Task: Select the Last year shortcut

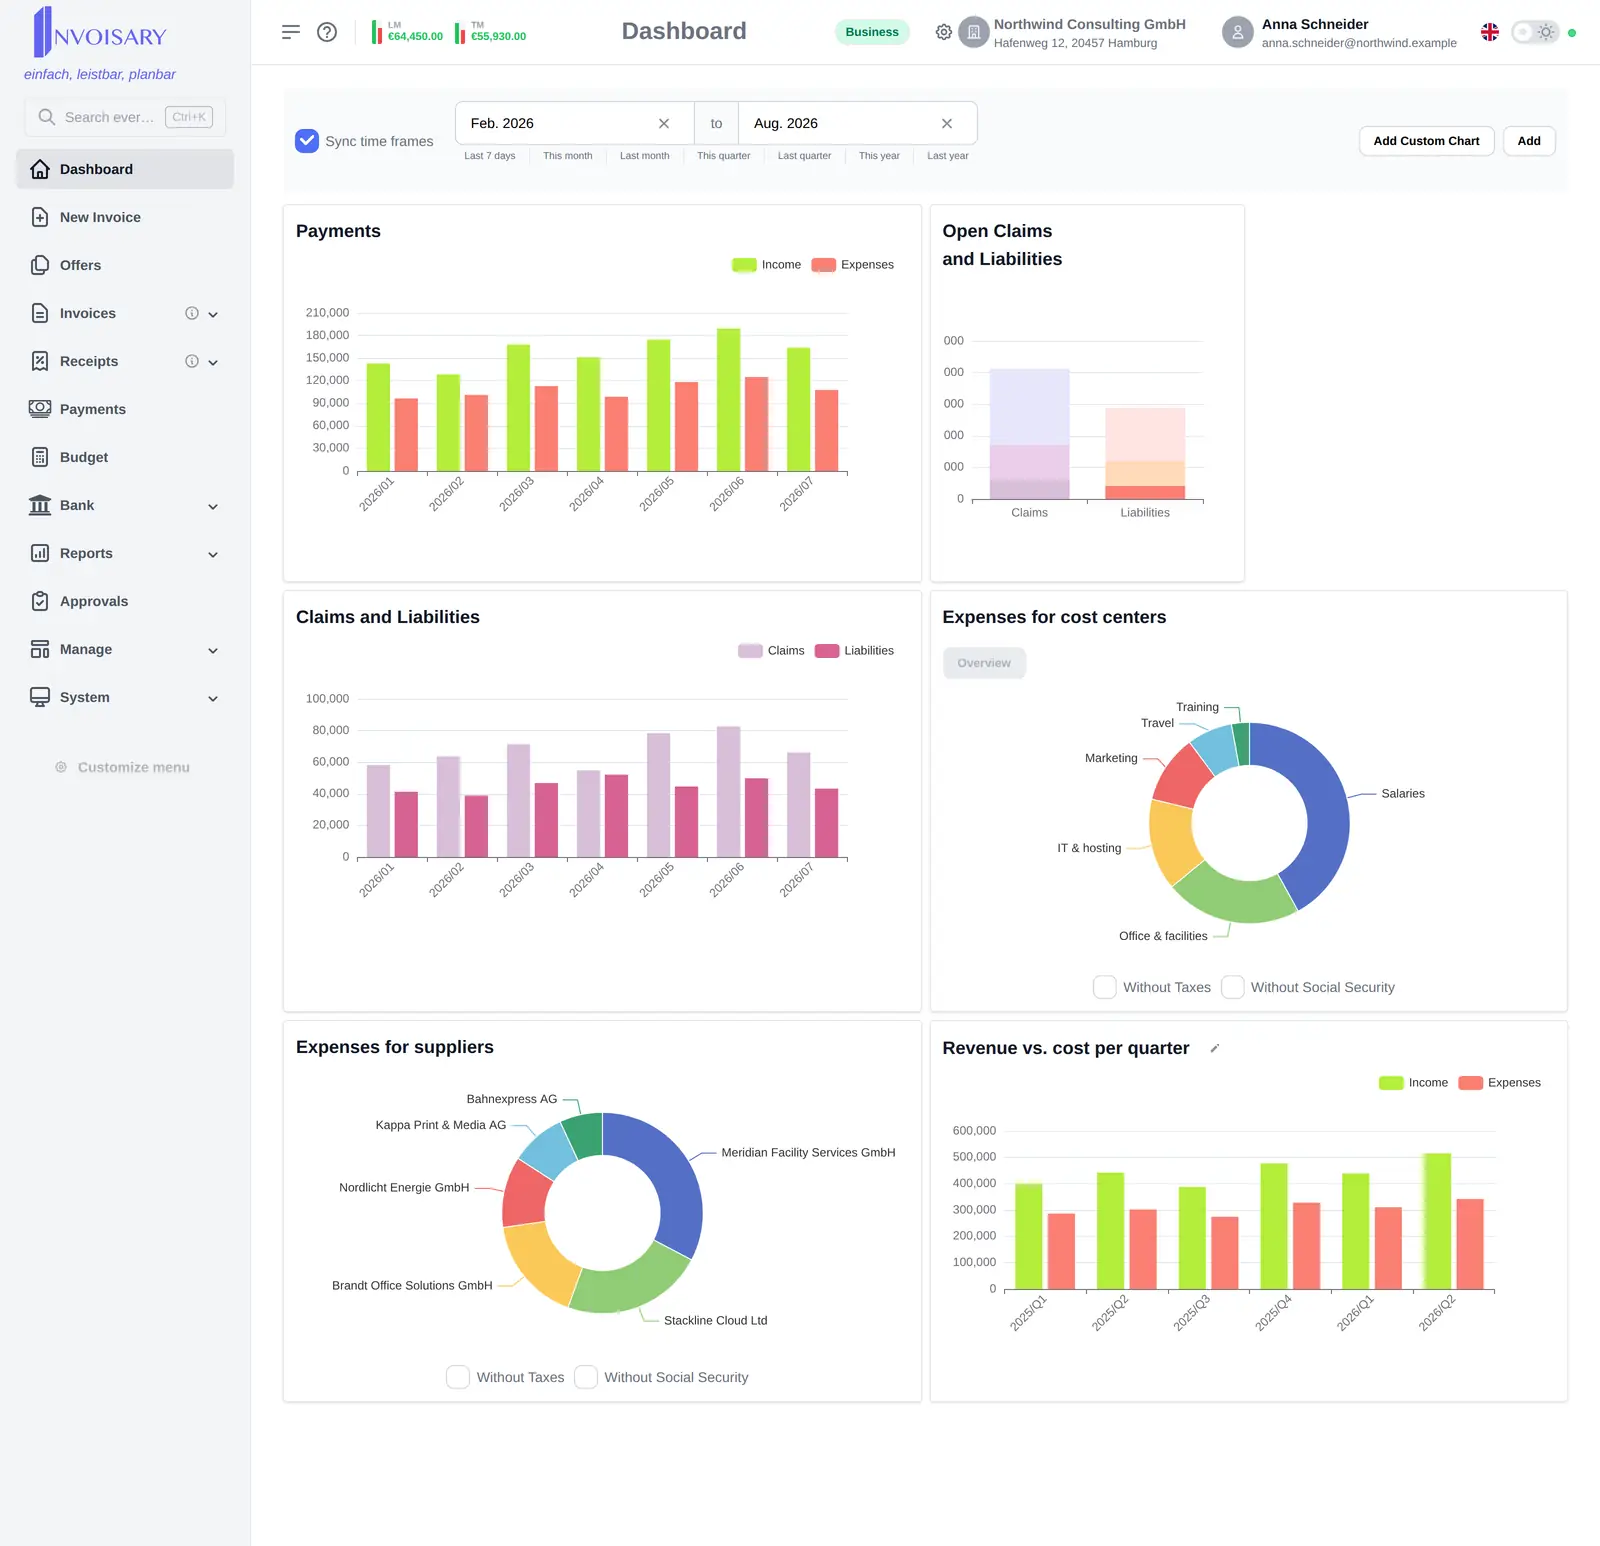Action: [x=948, y=156]
